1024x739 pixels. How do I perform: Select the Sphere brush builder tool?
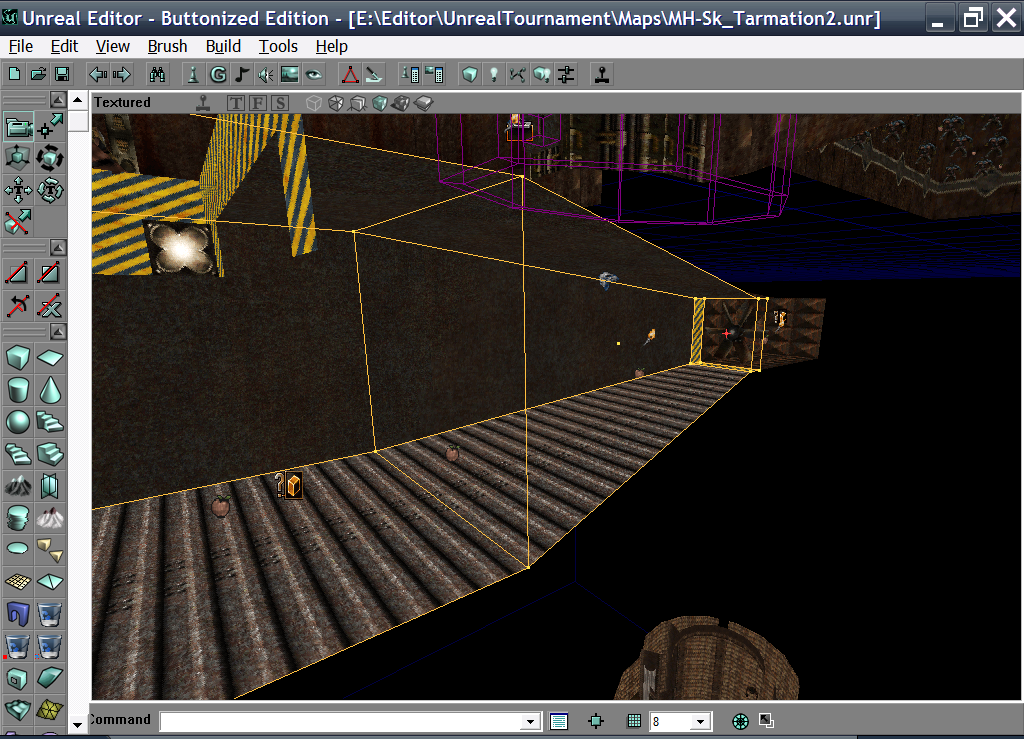[x=16, y=423]
